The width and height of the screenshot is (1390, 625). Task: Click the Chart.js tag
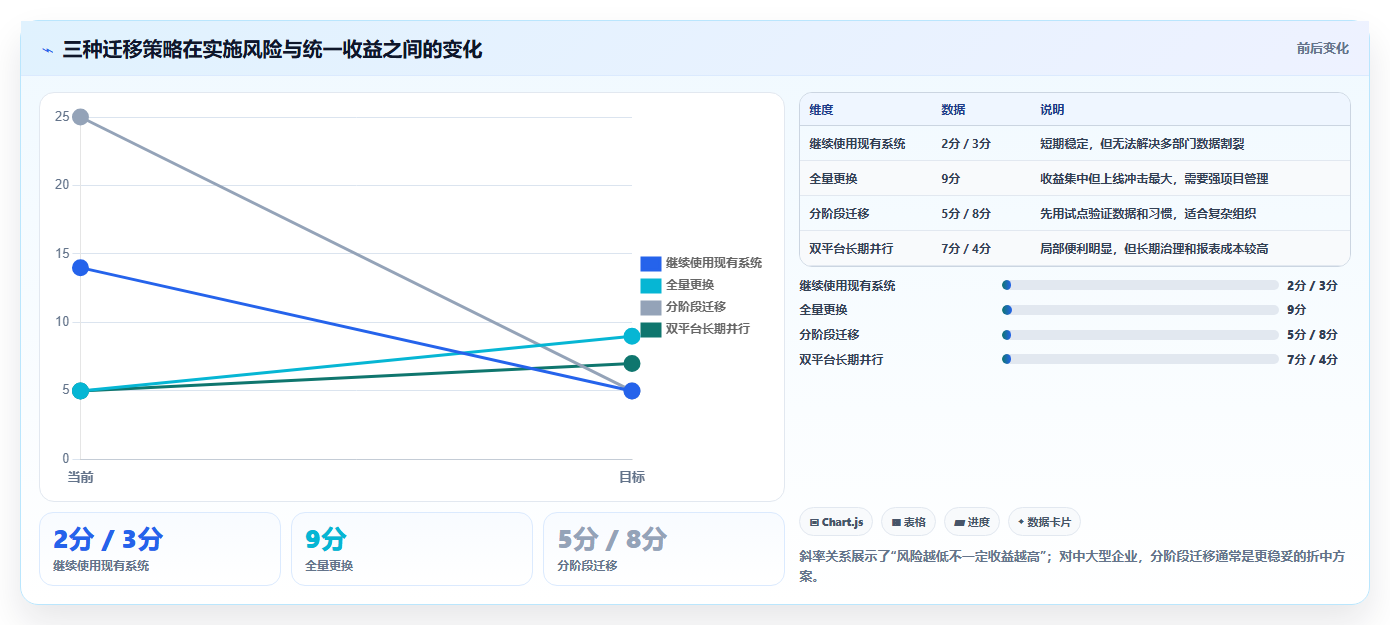tap(836, 522)
